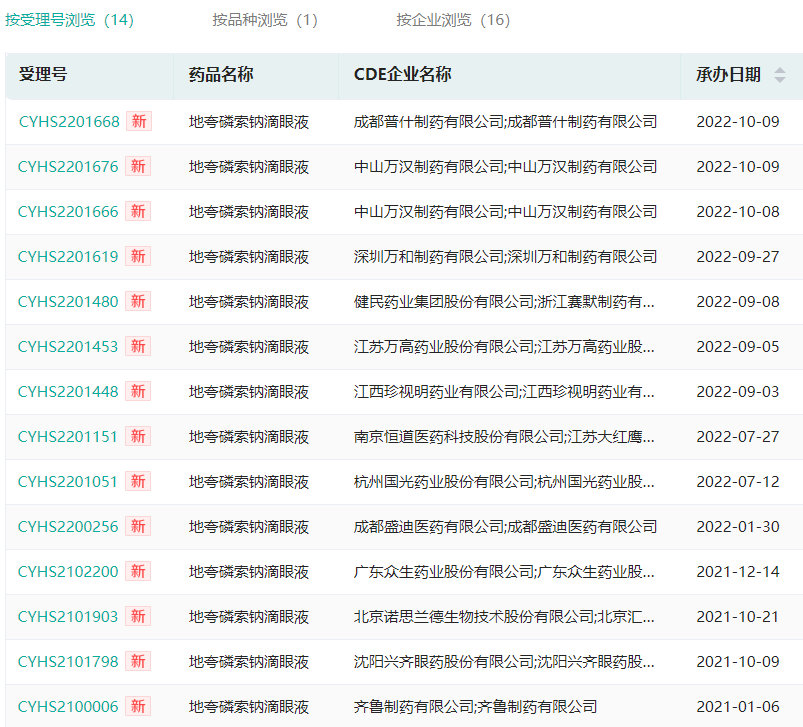Click the 新 badge beside CYHS2101903

[138, 617]
